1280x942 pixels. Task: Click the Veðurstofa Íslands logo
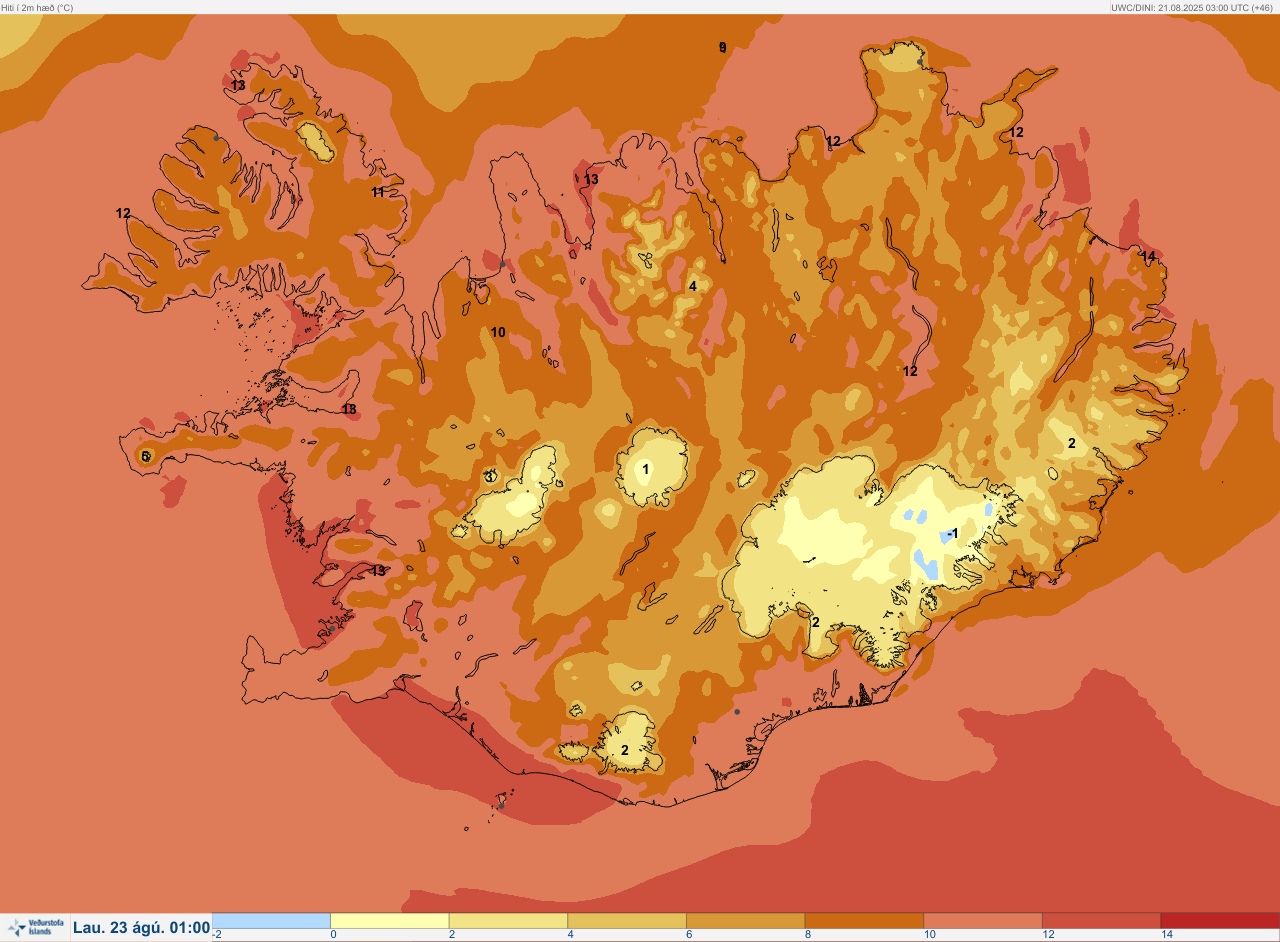[35, 928]
